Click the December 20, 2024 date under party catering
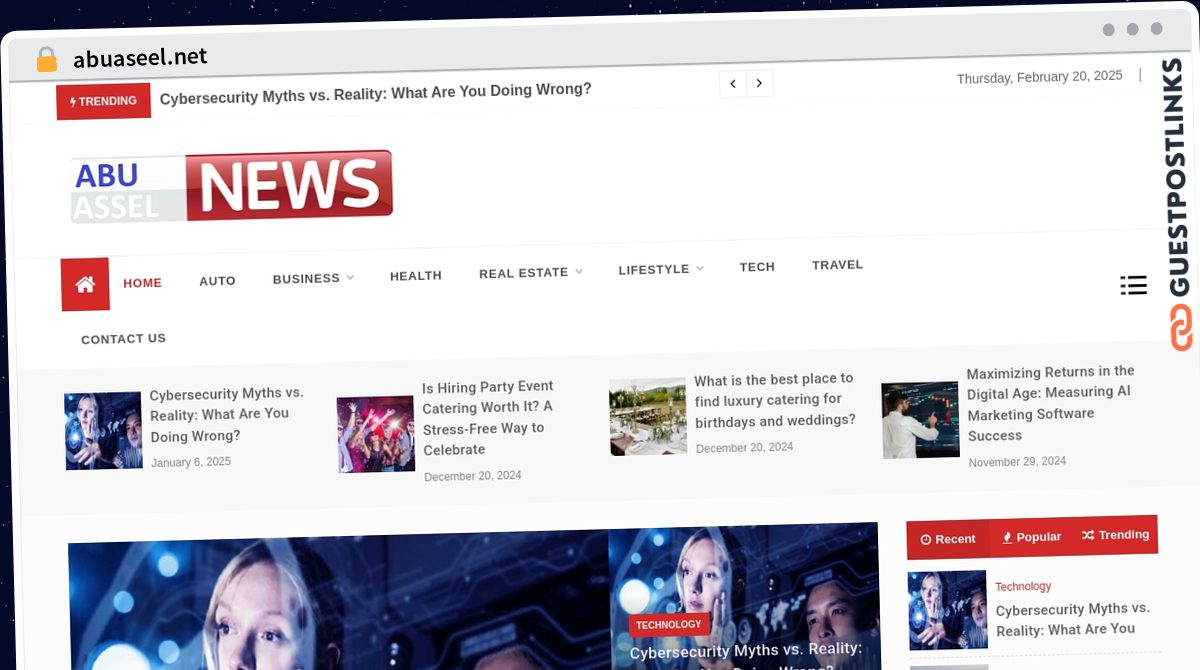The width and height of the screenshot is (1200, 670). pyautogui.click(x=473, y=476)
